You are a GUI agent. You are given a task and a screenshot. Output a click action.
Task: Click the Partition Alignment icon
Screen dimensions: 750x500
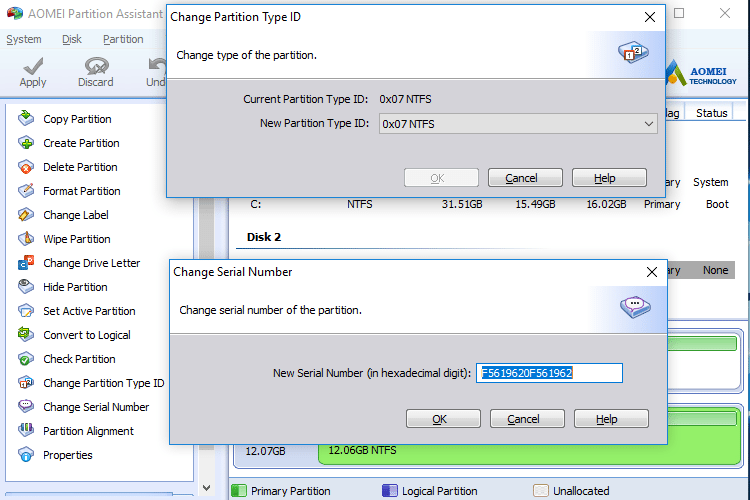coord(26,430)
